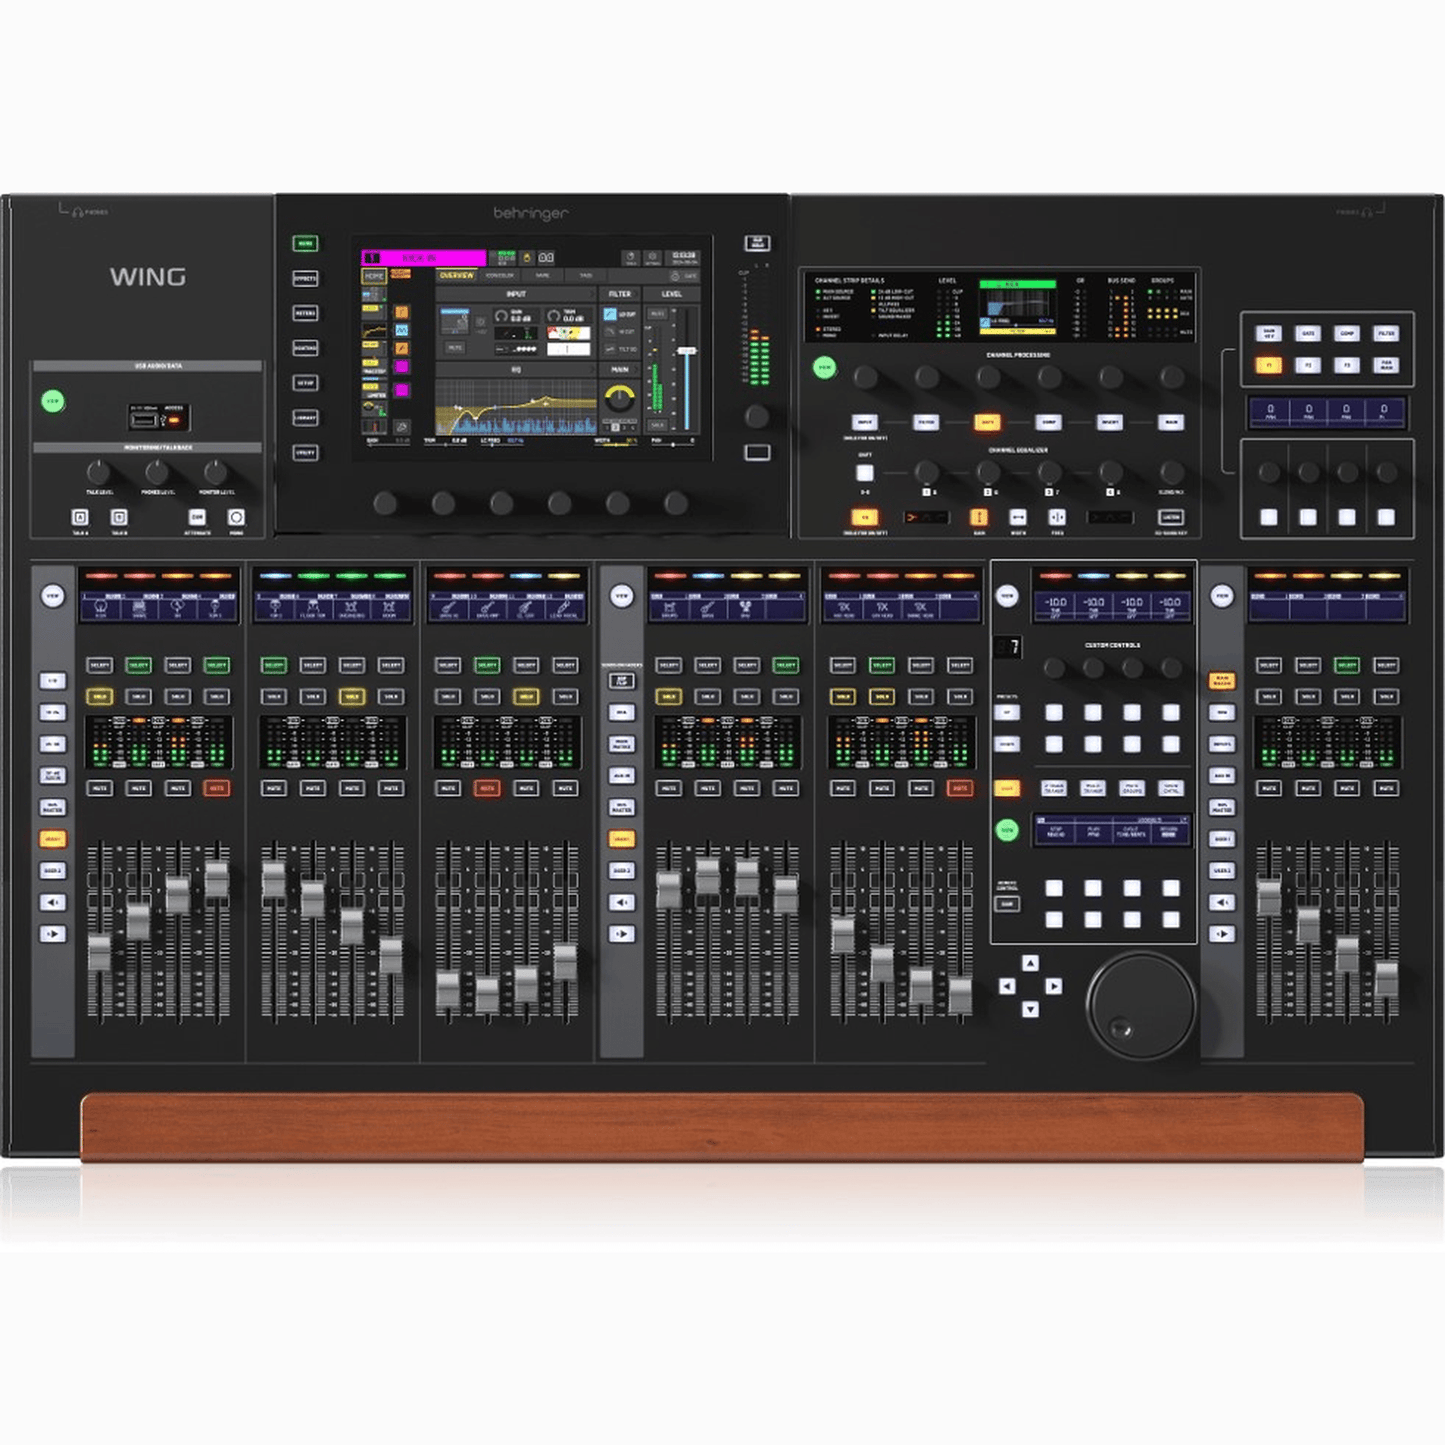1445x1445 pixels.
Task: Click the WIDTH button in Channel Equalizer
Action: (1018, 517)
